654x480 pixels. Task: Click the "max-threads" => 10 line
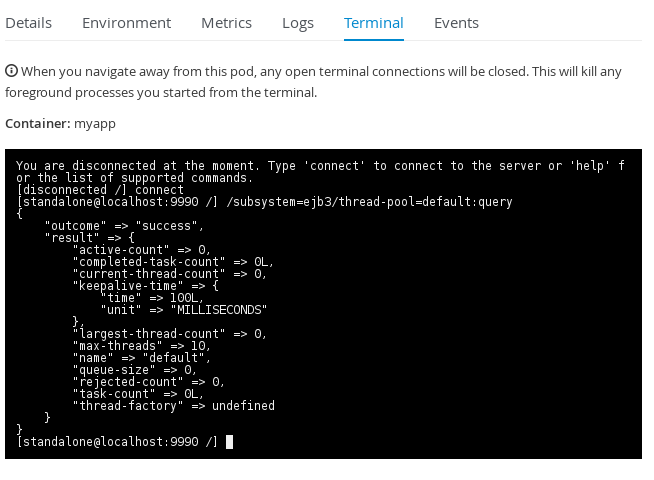[x=141, y=346]
